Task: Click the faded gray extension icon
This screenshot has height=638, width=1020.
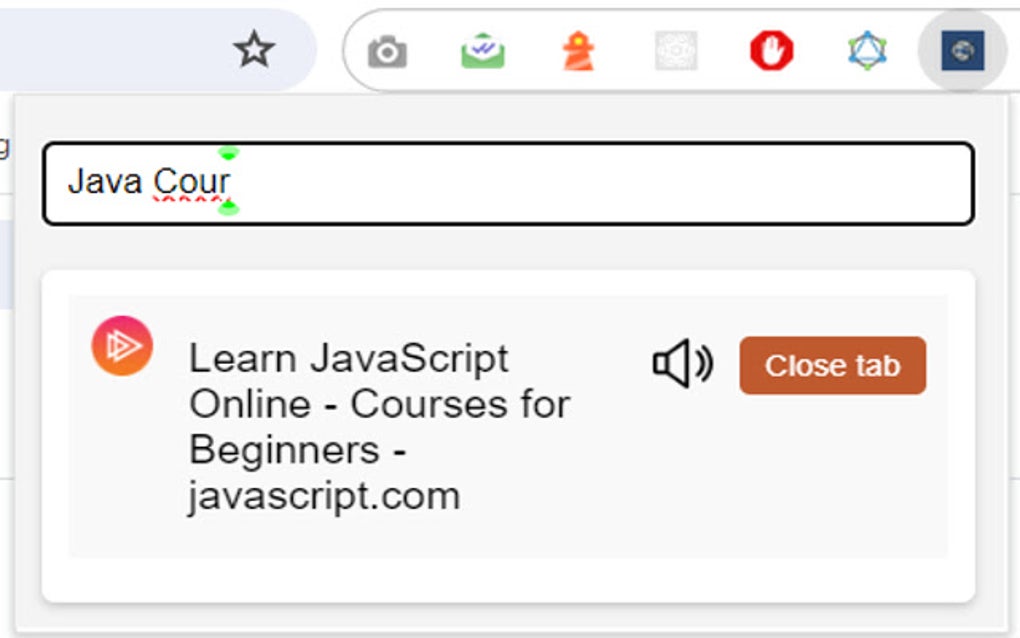Action: coord(675,51)
